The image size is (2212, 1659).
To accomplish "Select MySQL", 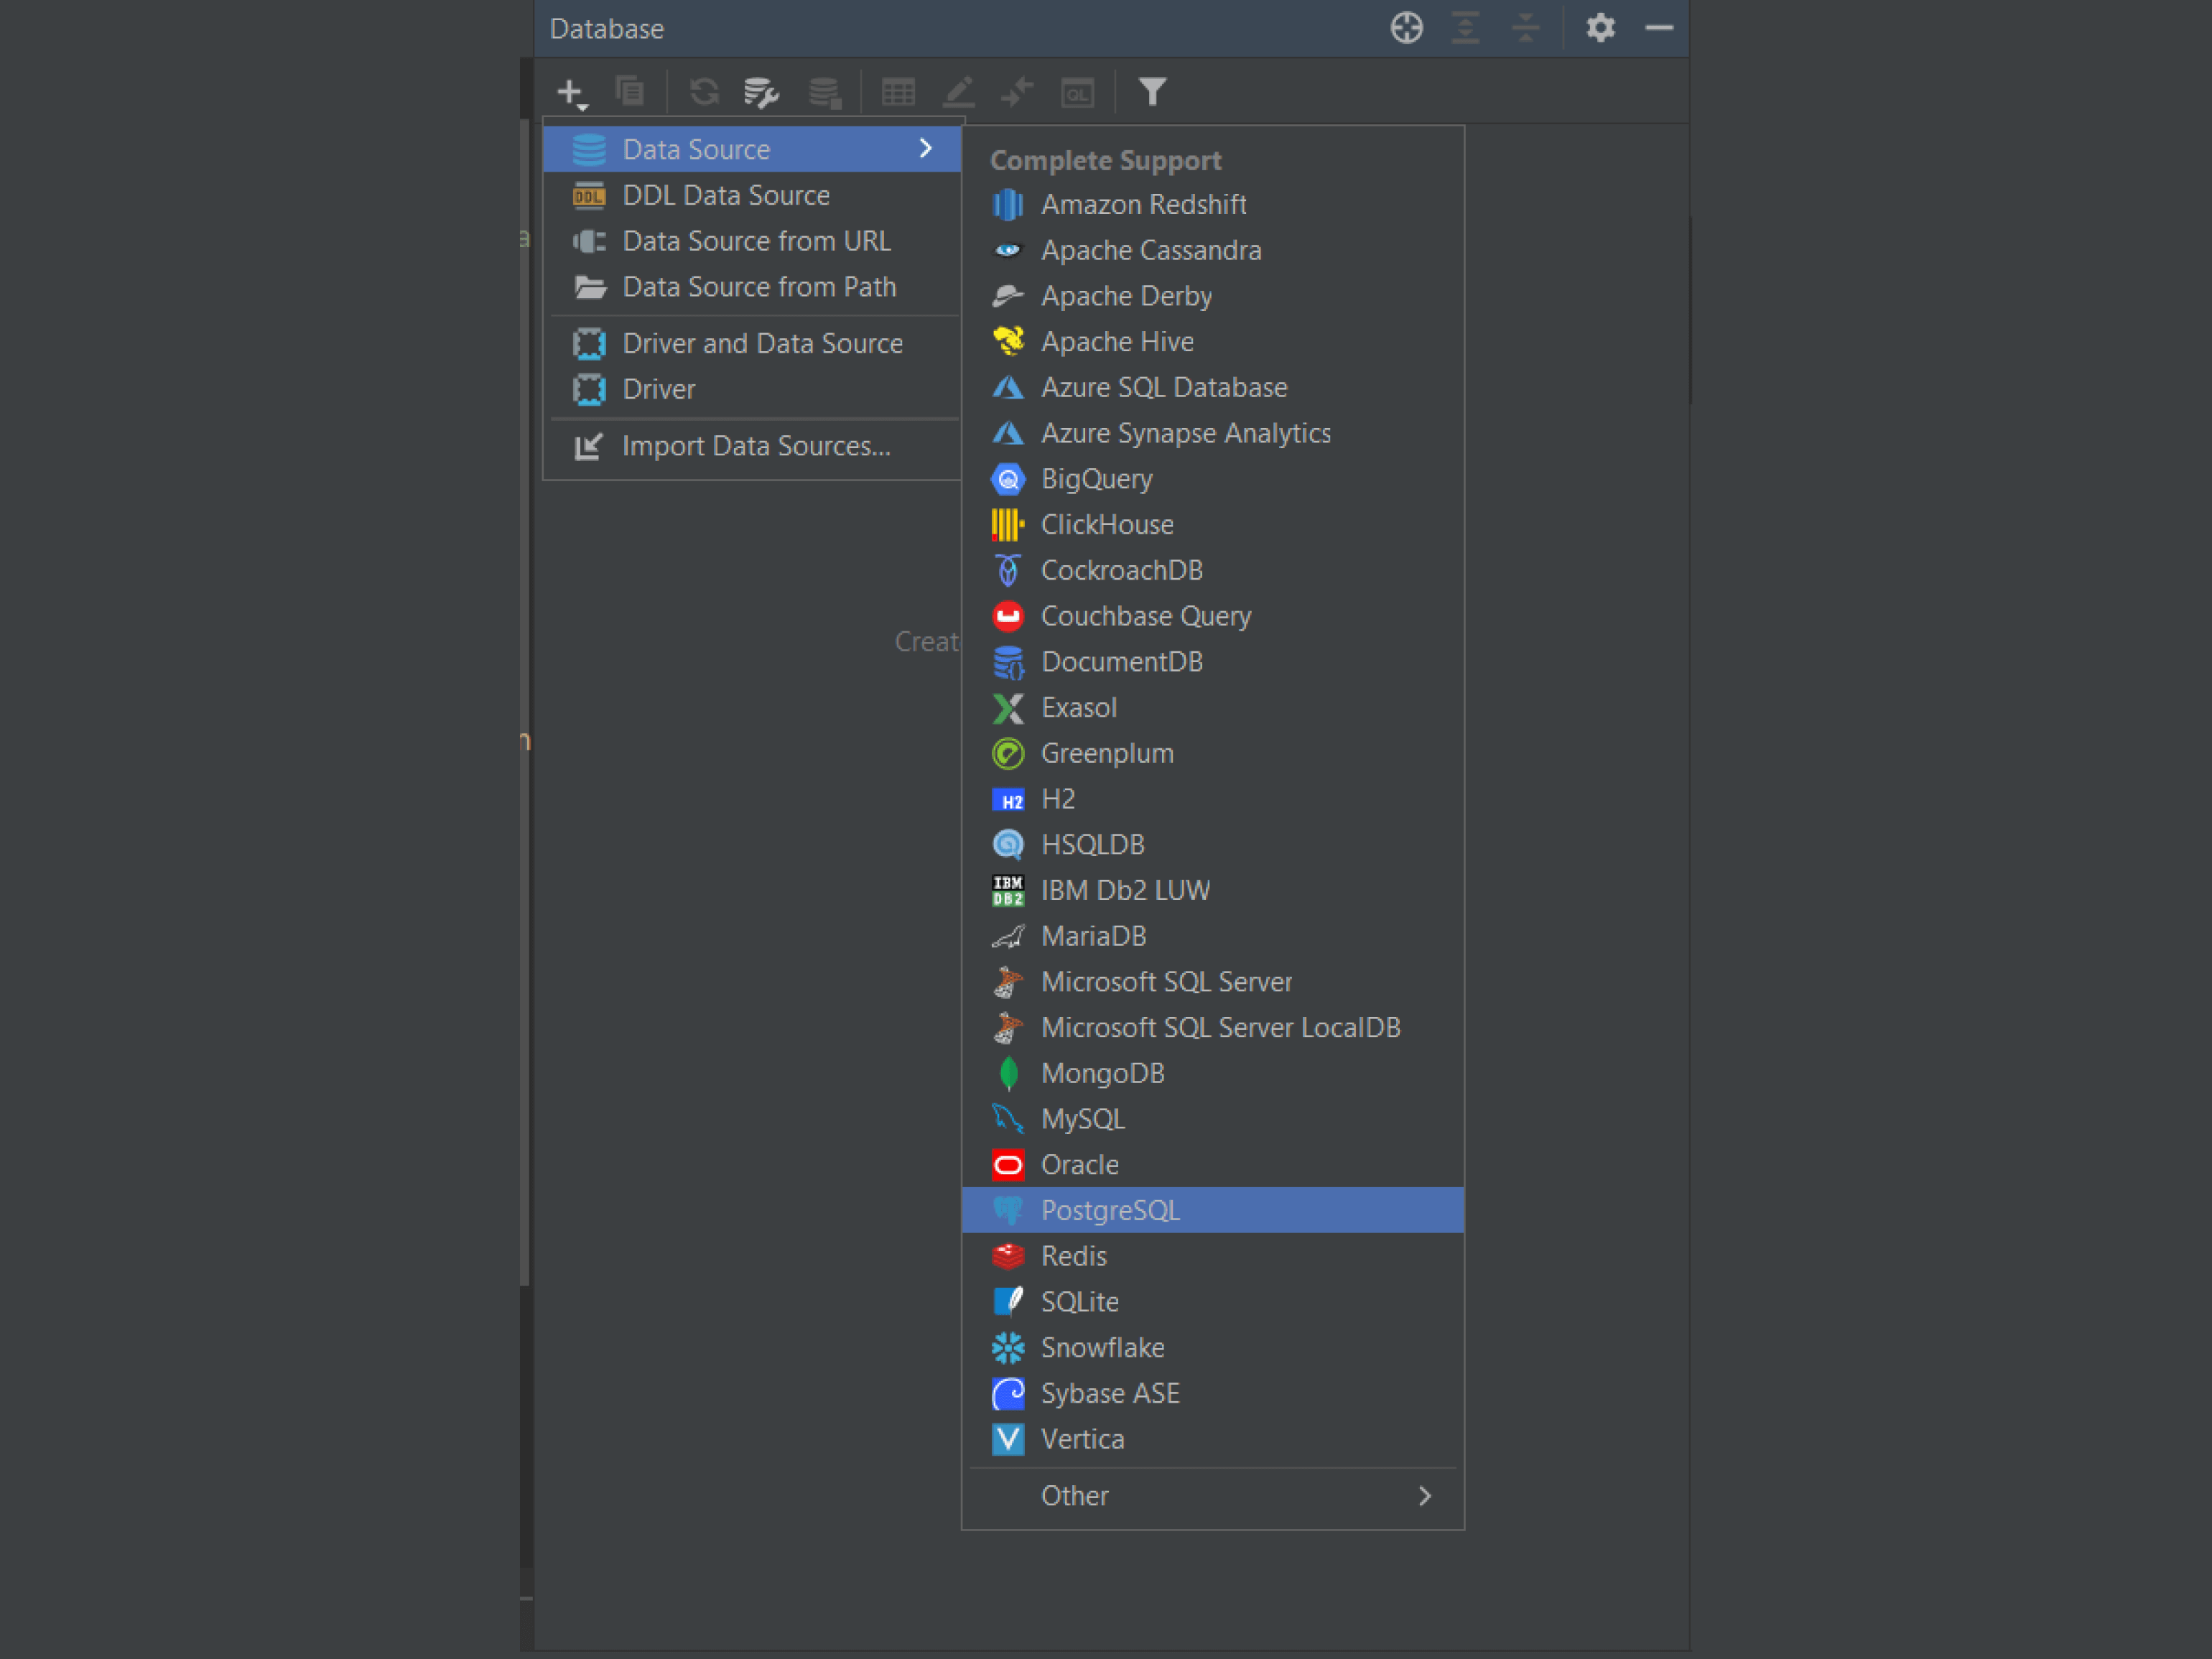I will click(1213, 1119).
